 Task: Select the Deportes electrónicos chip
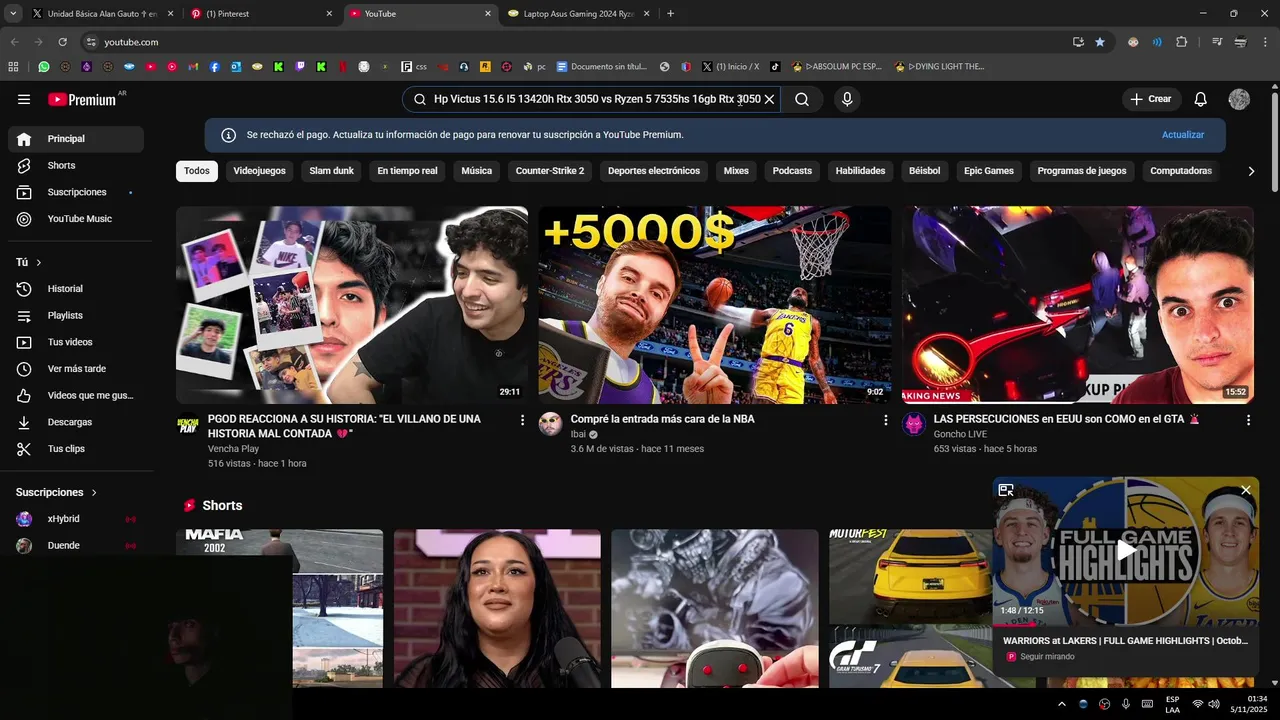click(x=654, y=171)
